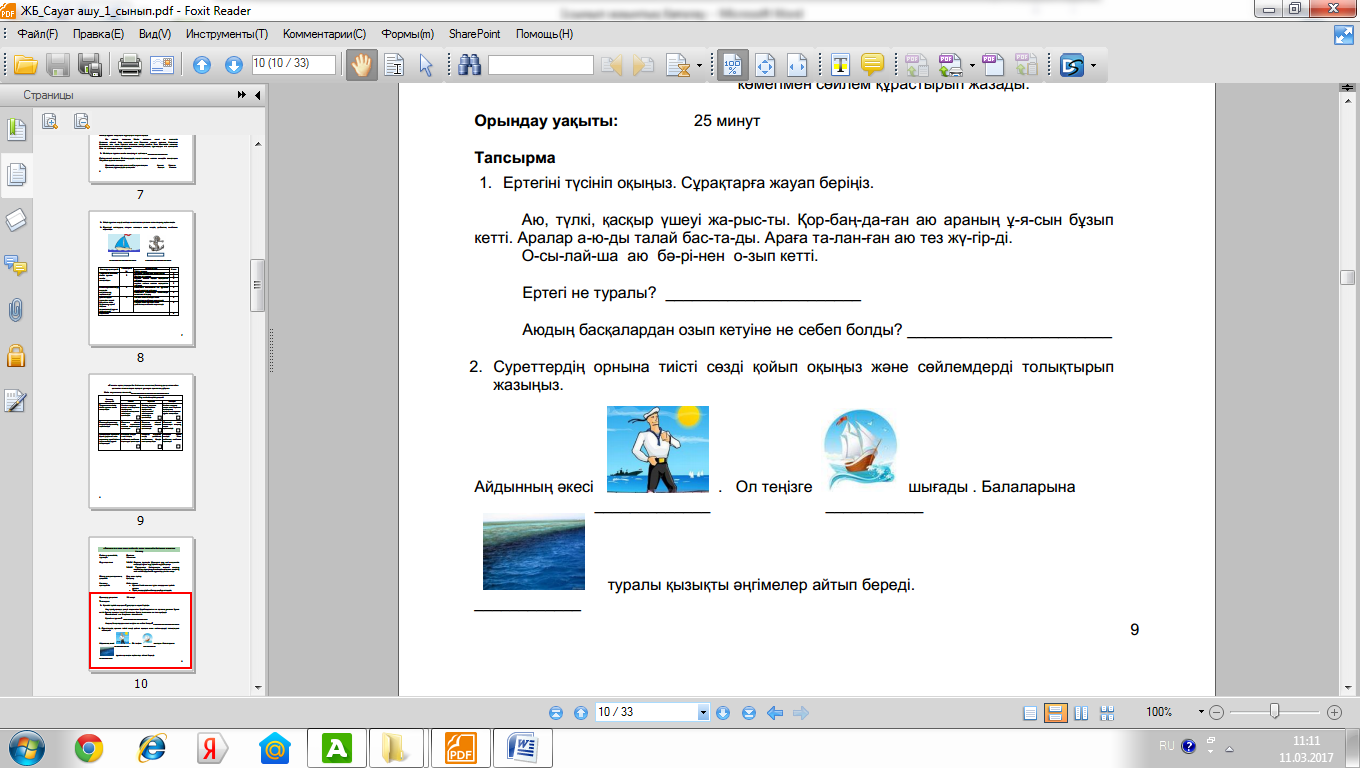
Task: Open the Инструменты menu
Action: click(x=226, y=34)
